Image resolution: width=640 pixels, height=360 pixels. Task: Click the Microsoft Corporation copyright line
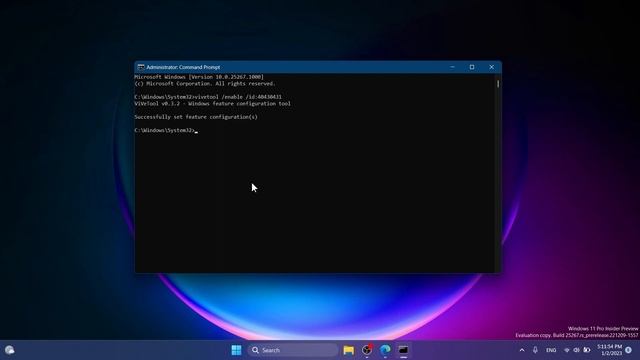tap(205, 84)
